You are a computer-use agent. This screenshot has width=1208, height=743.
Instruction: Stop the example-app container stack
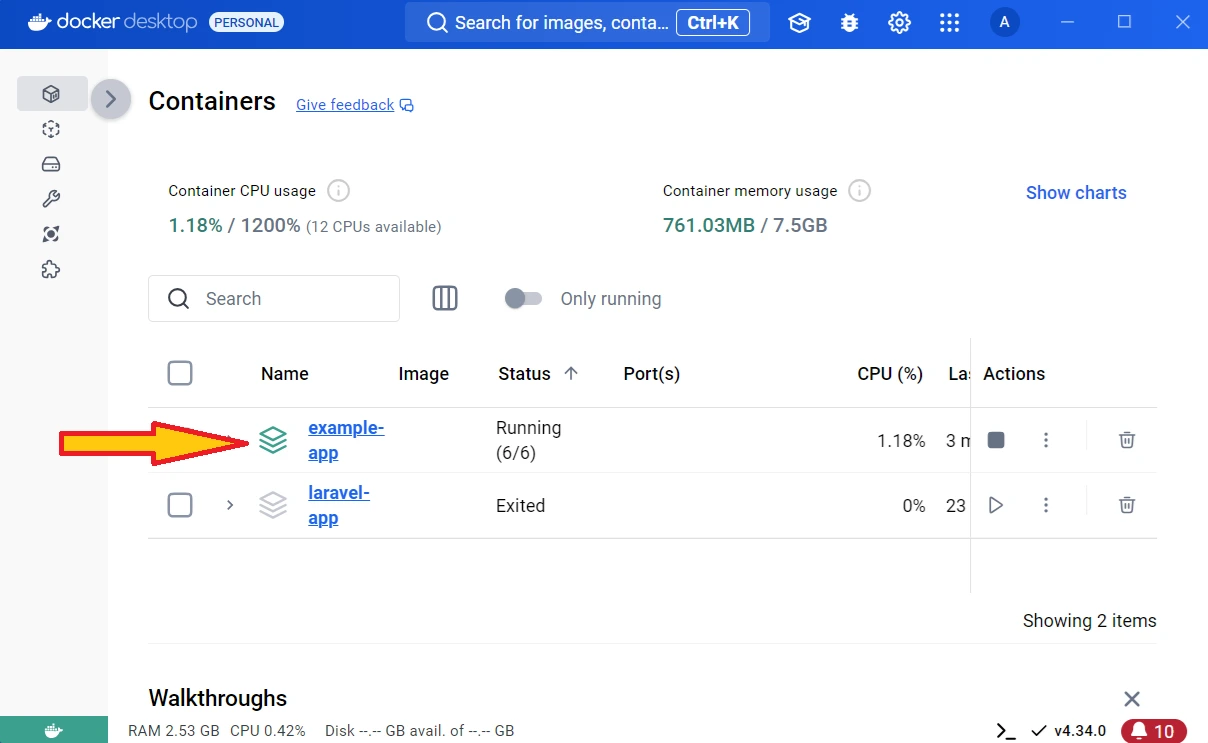click(x=995, y=440)
